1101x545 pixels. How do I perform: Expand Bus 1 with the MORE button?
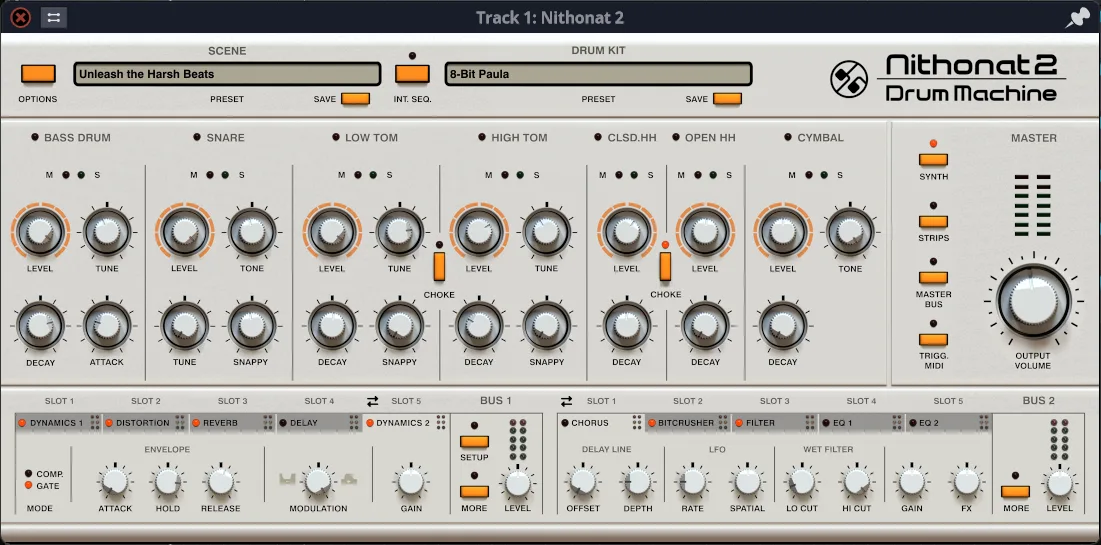[x=474, y=491]
